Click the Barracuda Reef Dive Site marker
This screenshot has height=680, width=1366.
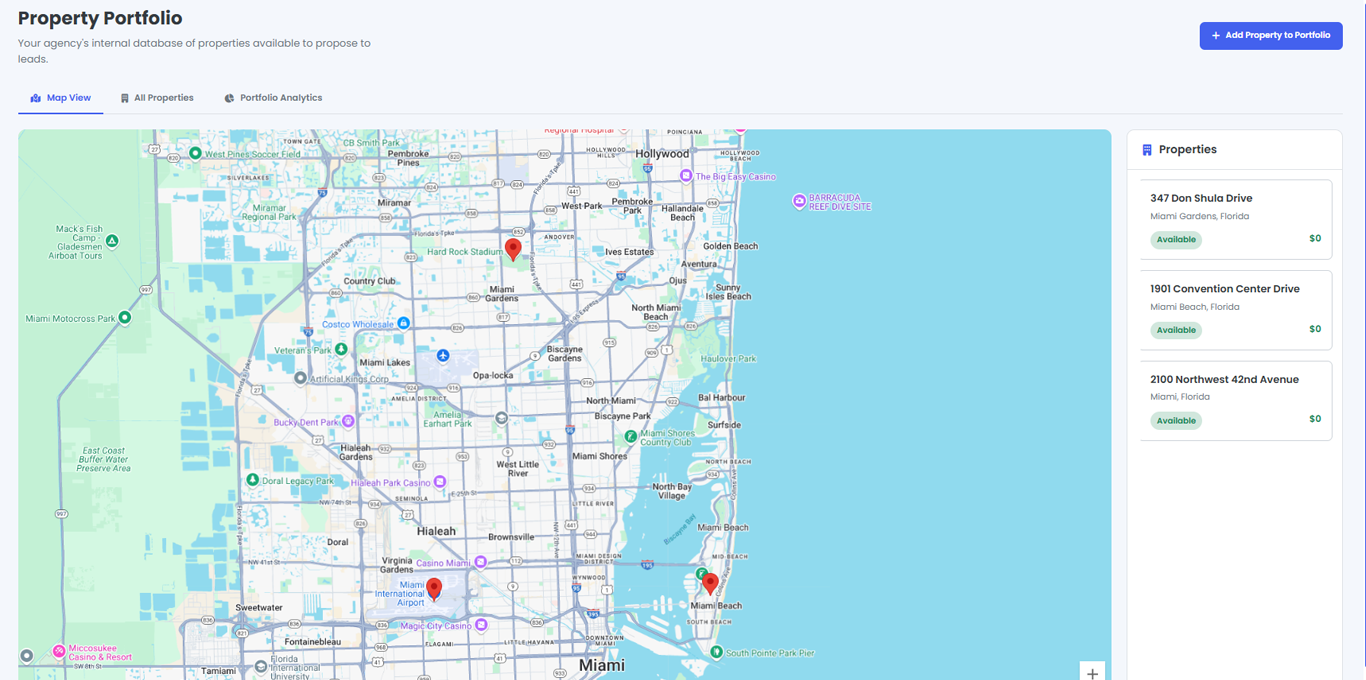coord(799,201)
